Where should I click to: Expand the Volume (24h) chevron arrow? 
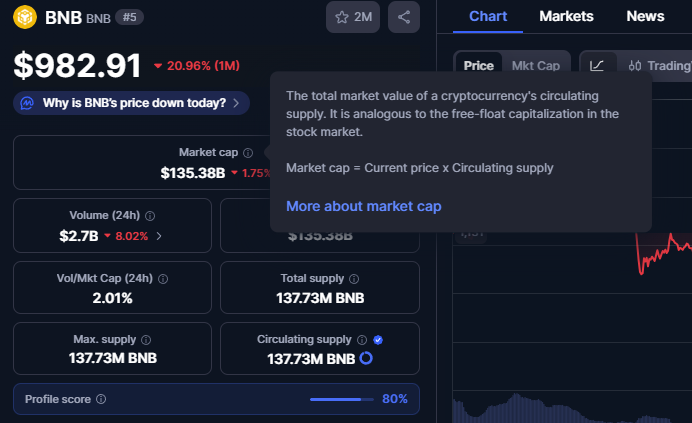pyautogui.click(x=159, y=236)
